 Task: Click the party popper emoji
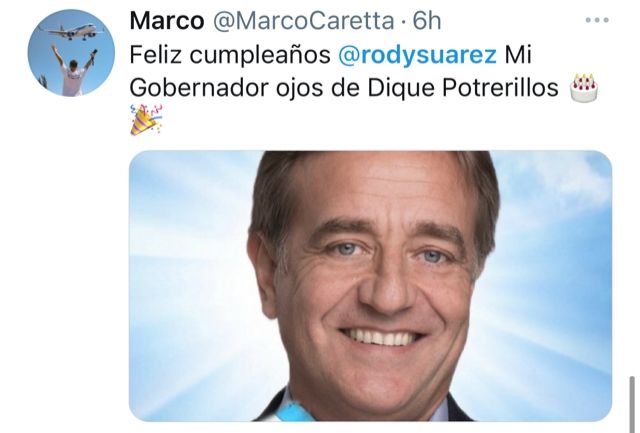point(146,120)
